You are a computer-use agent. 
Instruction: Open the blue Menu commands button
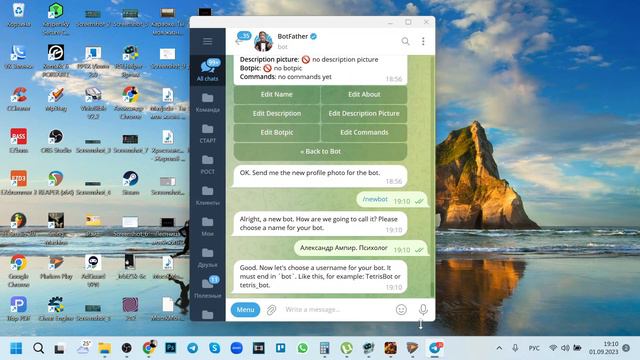pyautogui.click(x=245, y=310)
